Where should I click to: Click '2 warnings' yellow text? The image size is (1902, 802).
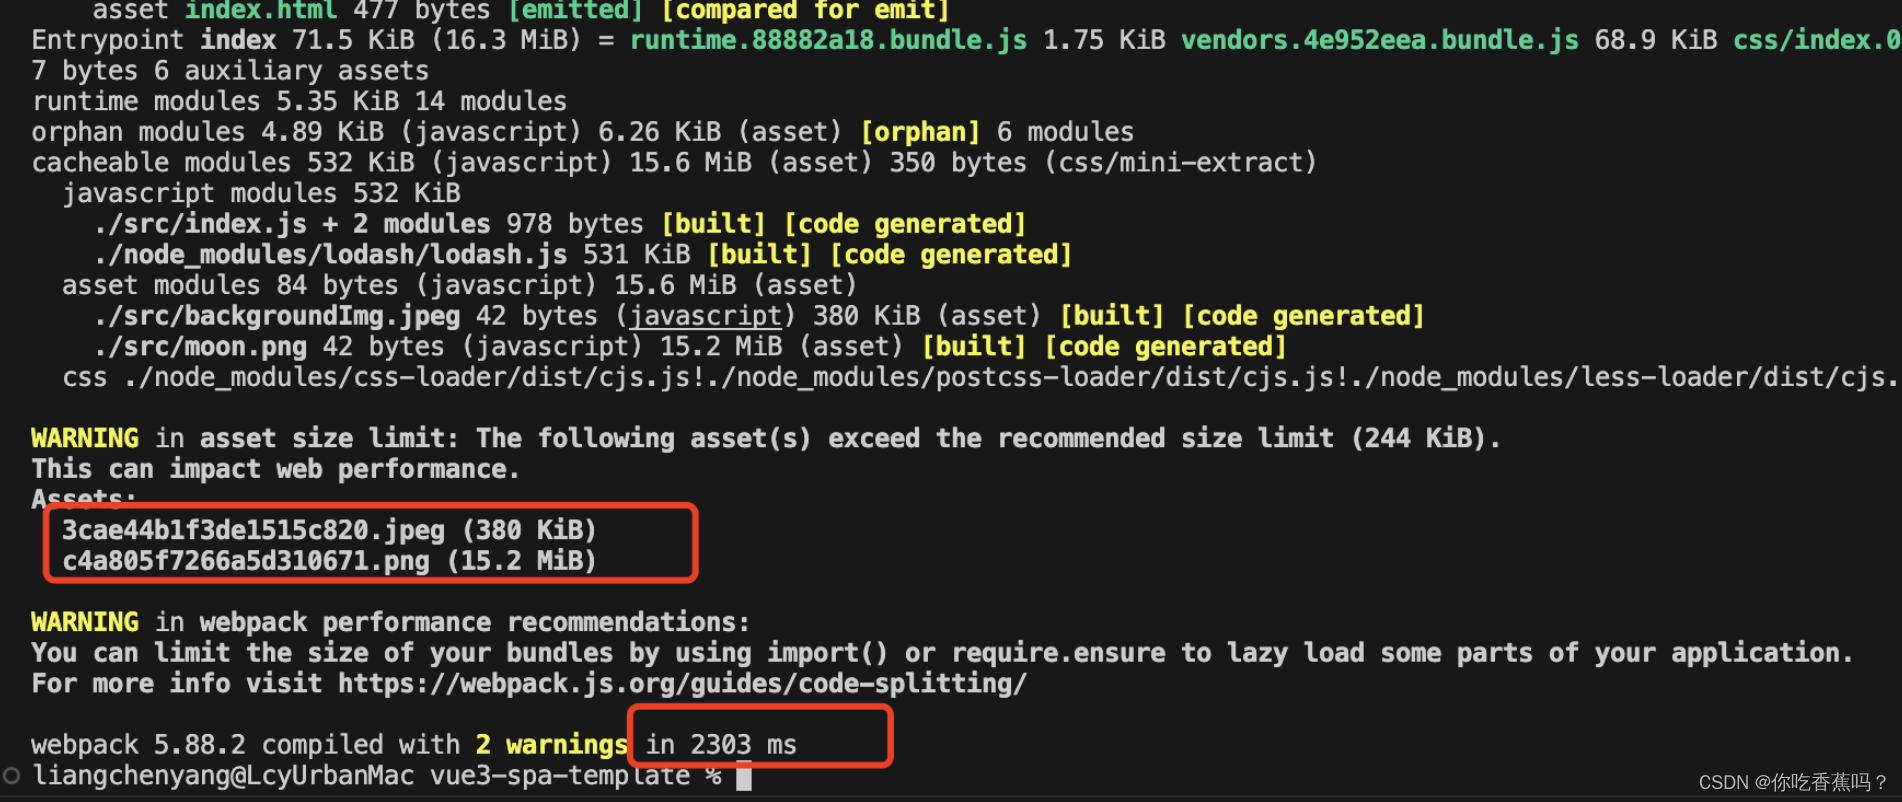[552, 745]
